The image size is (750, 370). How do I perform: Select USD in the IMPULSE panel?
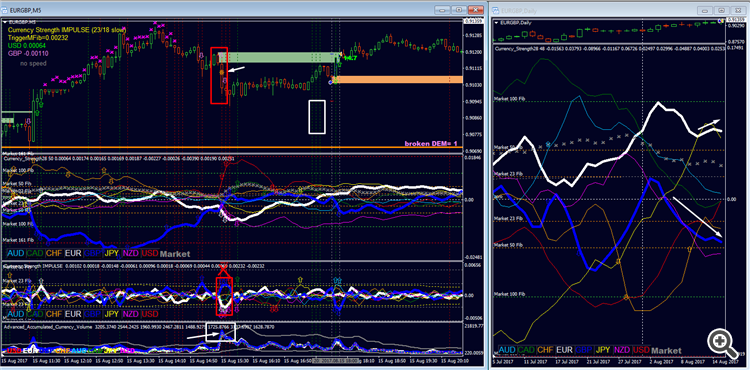pos(150,314)
